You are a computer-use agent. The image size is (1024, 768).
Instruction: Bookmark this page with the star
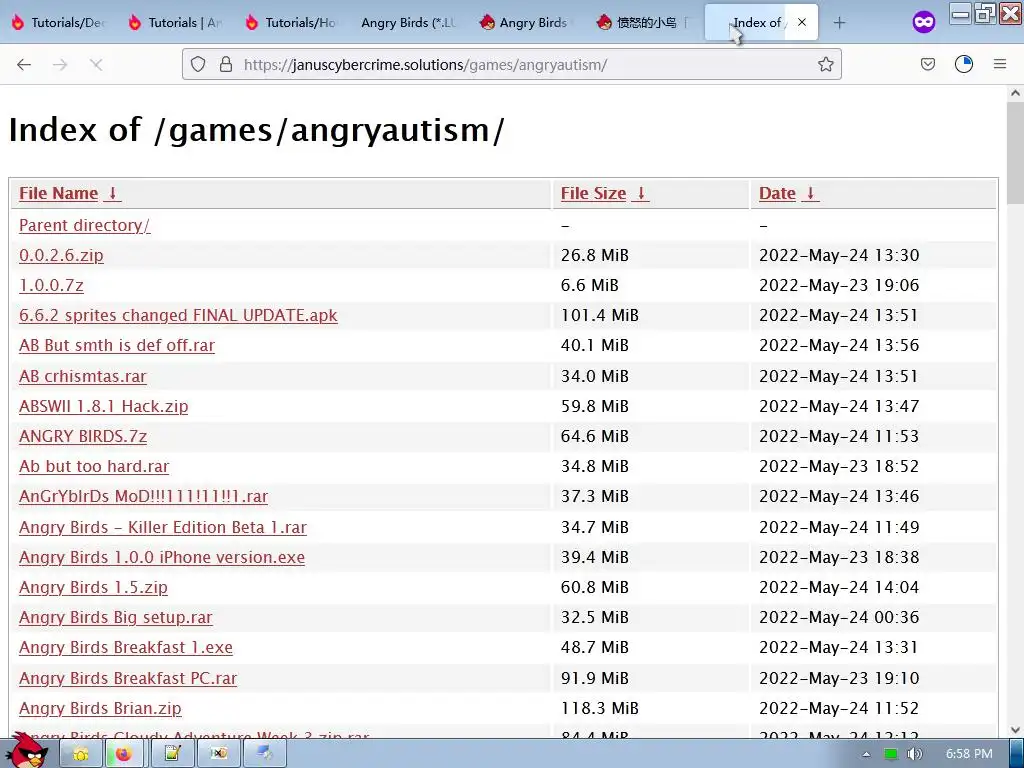(x=825, y=64)
